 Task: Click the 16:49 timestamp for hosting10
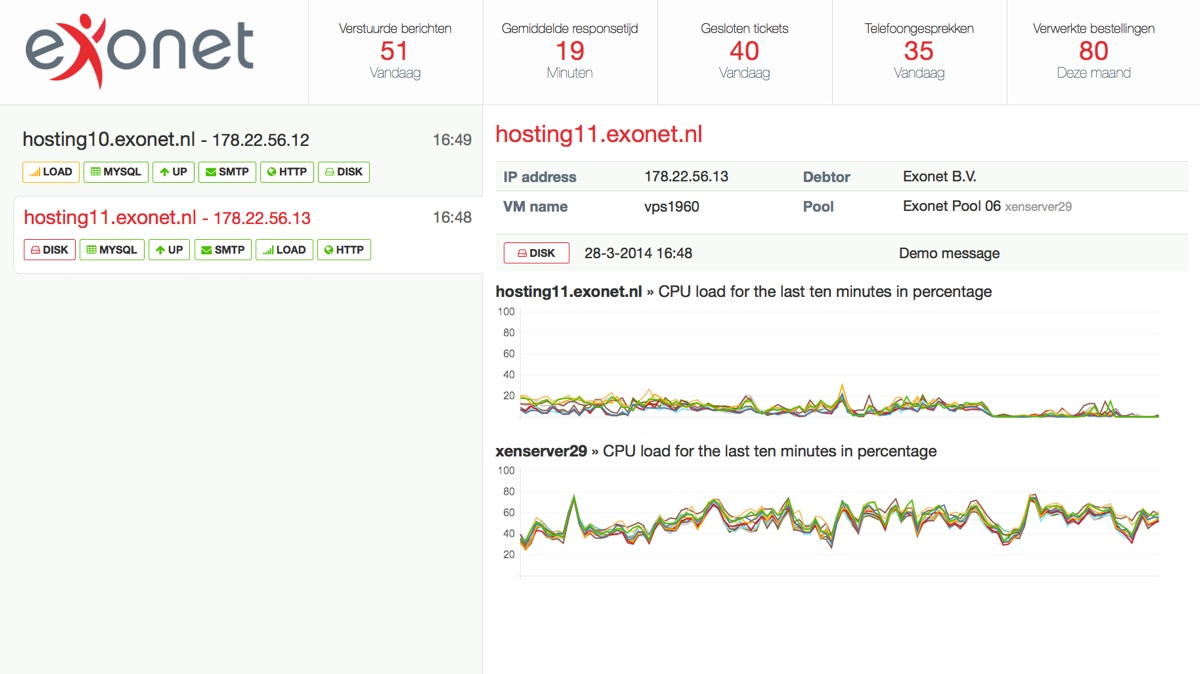coord(452,140)
